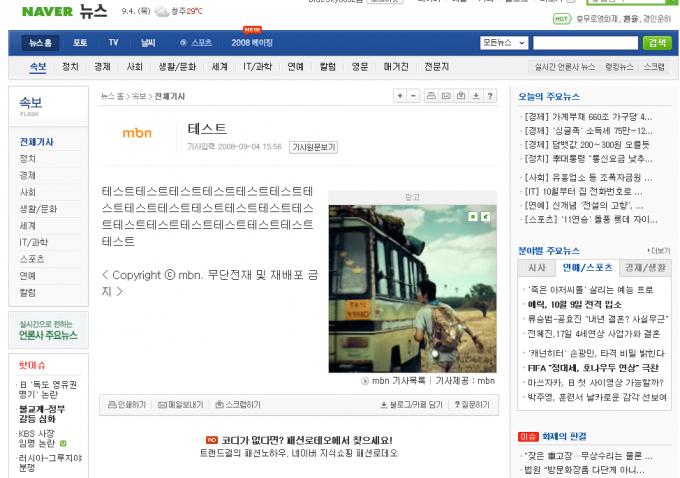Select 전문지 in the category menu bar
The image size is (680, 478).
436,67
